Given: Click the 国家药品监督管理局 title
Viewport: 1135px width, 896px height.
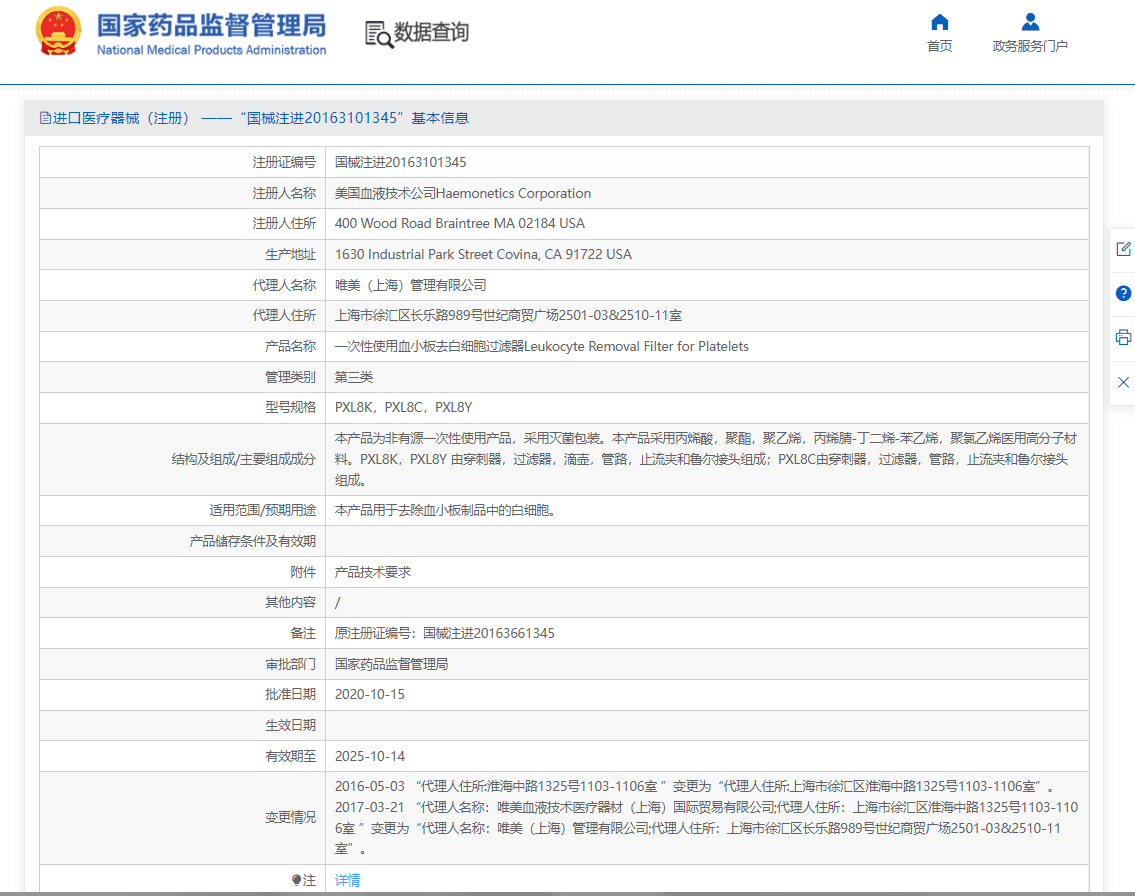Looking at the screenshot, I should pos(211,25).
